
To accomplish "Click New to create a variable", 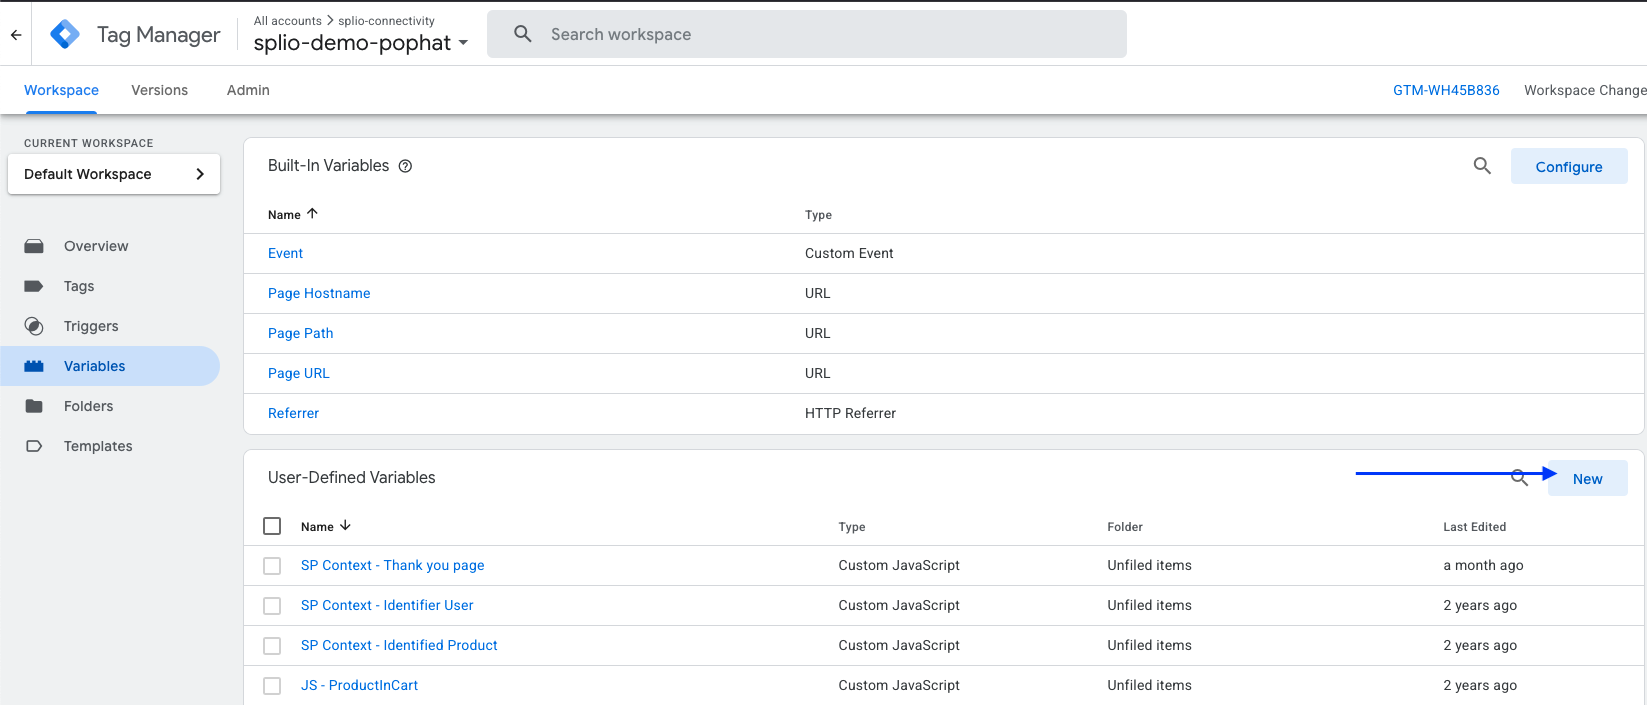I will (x=1587, y=479).
